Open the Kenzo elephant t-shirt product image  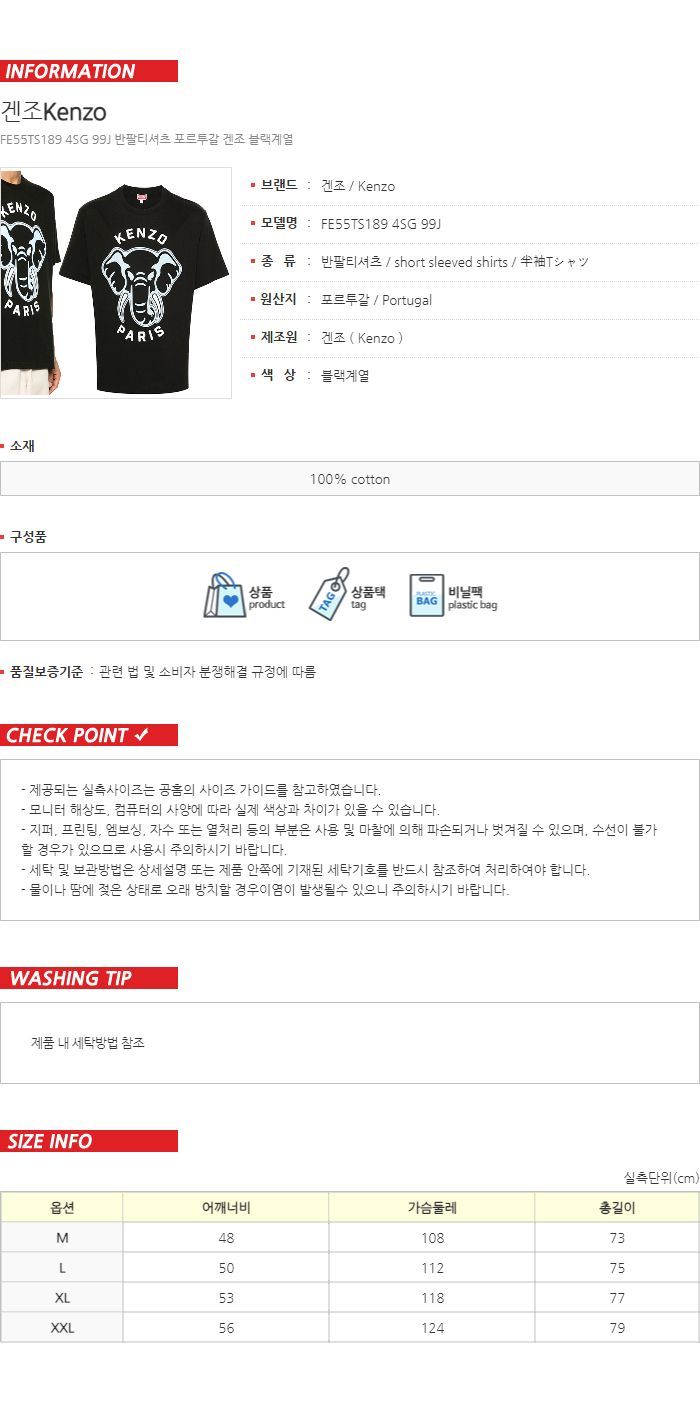(x=116, y=283)
